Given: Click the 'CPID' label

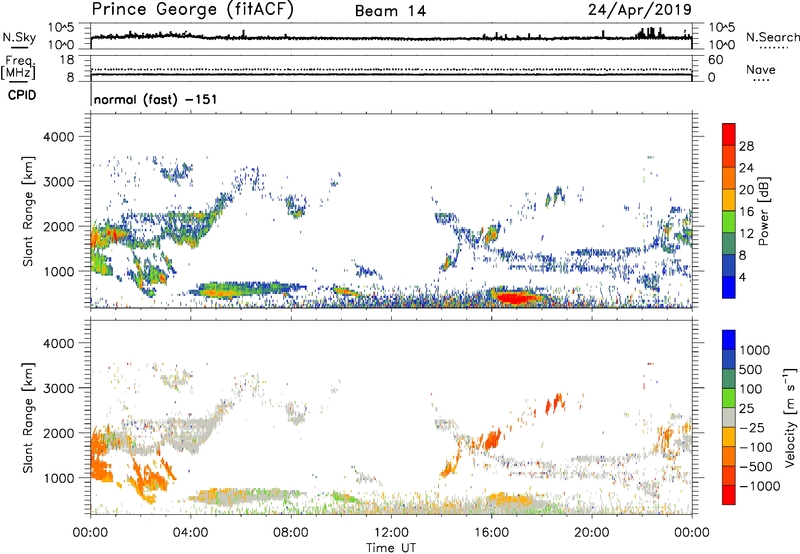Looking at the screenshot, I should 22,95.
